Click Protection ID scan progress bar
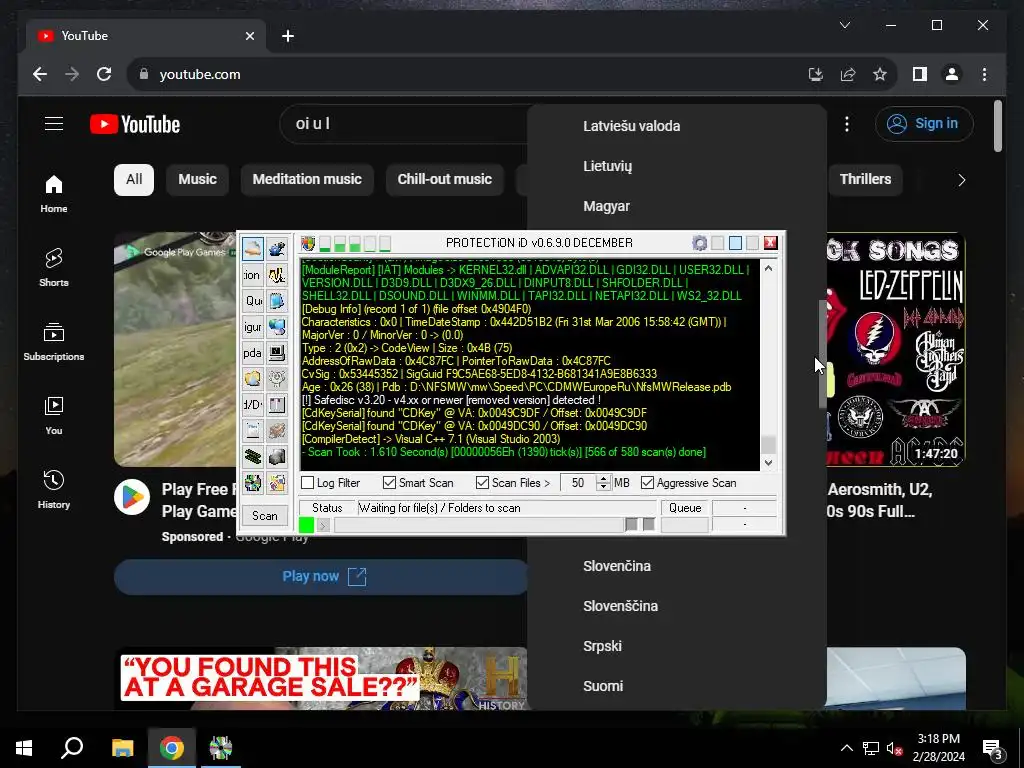 [x=479, y=524]
